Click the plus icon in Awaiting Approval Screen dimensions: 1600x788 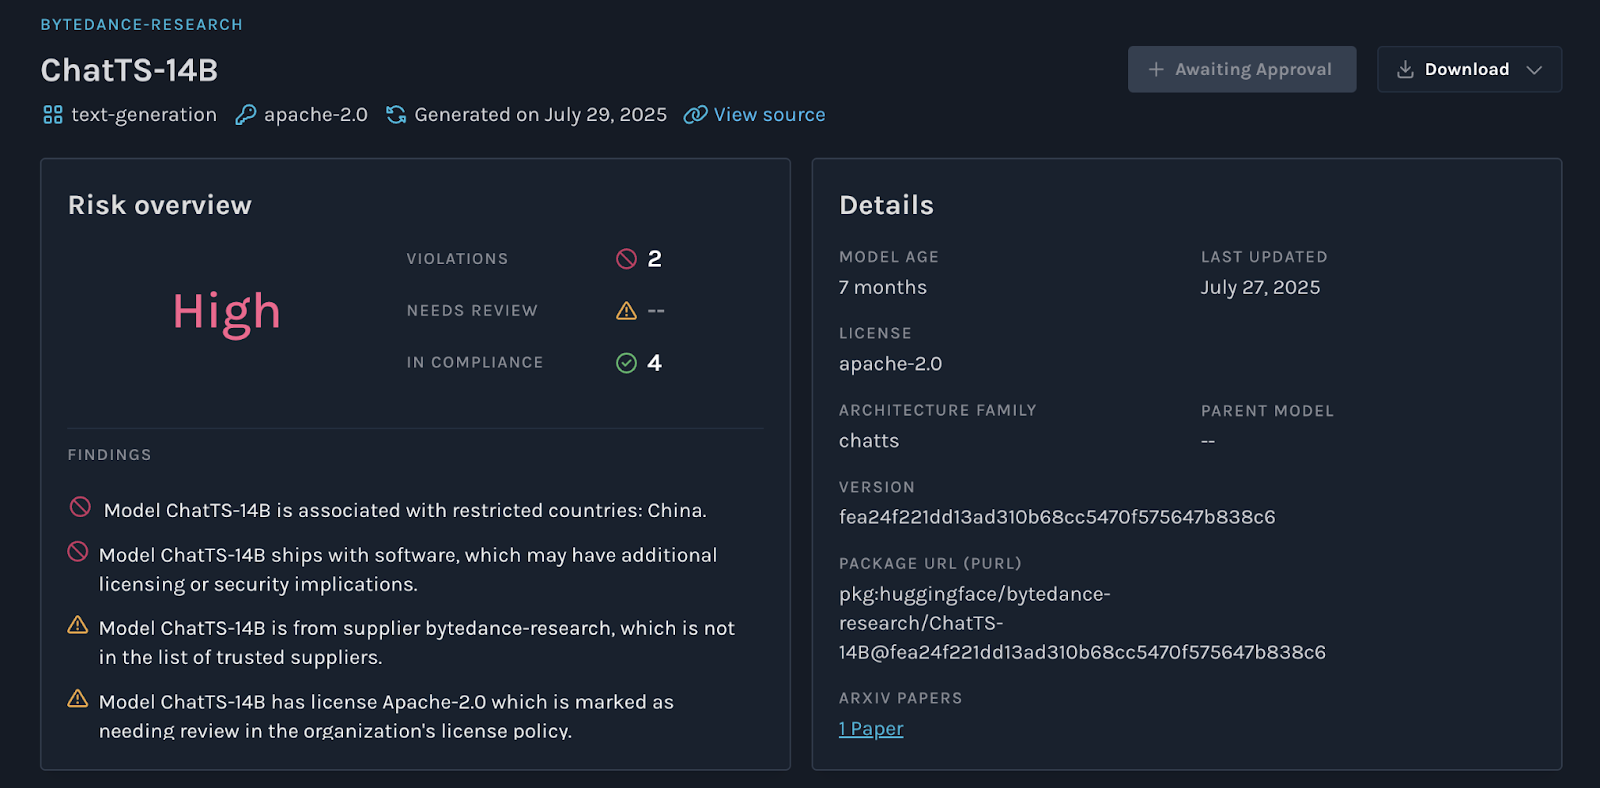click(x=1156, y=69)
